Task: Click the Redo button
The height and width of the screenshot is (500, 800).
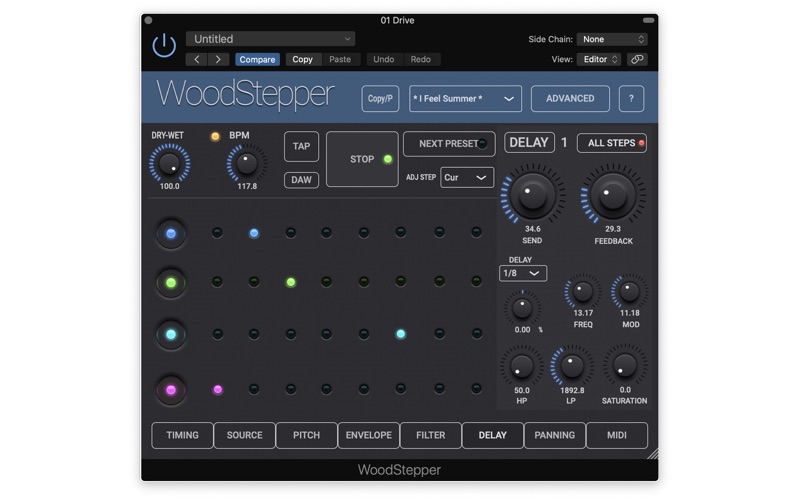Action: [421, 60]
